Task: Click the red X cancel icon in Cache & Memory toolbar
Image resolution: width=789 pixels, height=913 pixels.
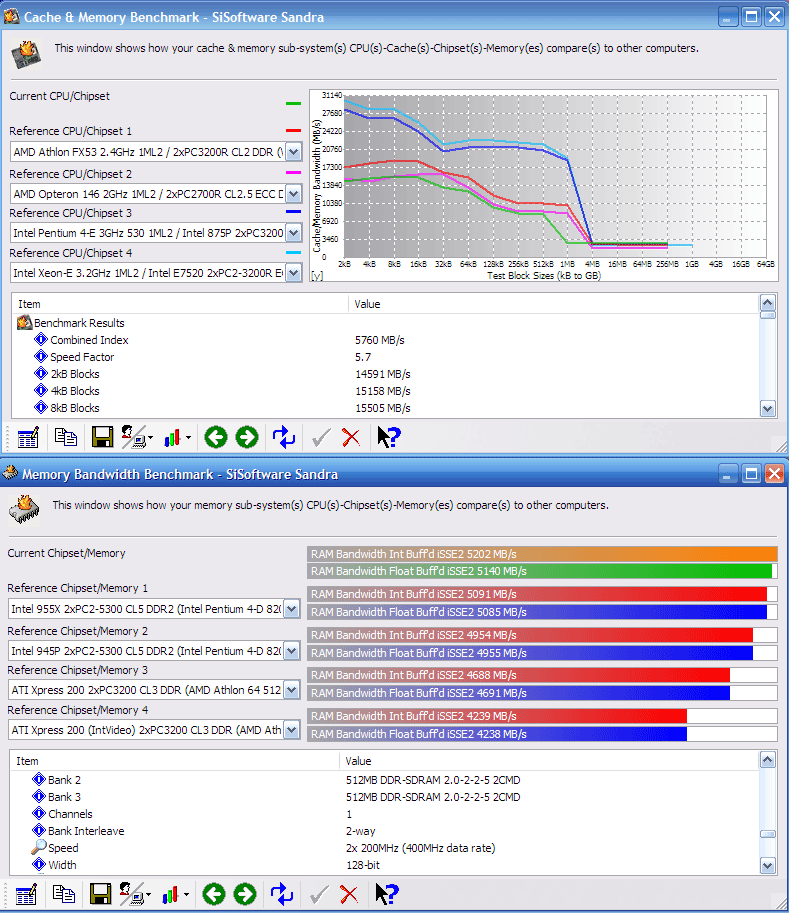Action: click(x=351, y=438)
